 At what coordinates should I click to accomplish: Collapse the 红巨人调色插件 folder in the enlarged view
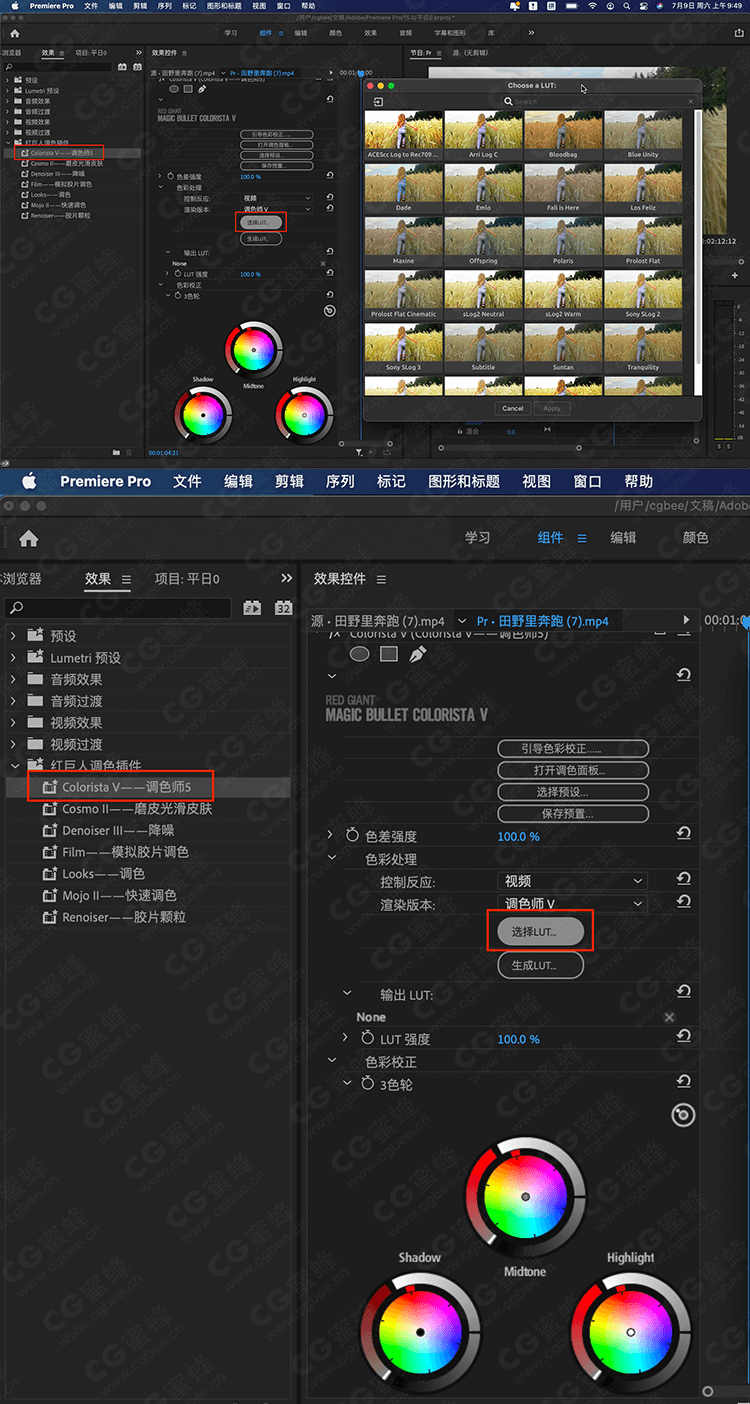[13, 766]
